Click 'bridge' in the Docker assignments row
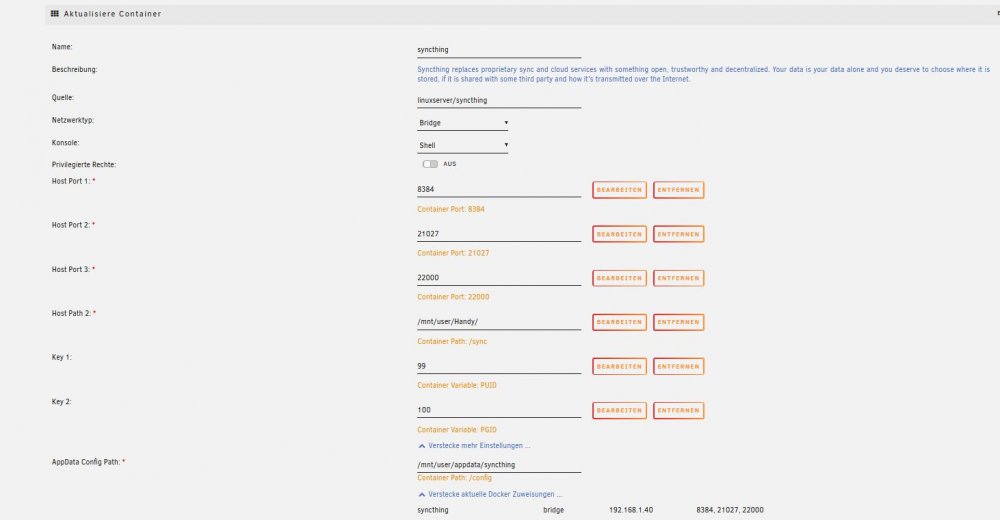This screenshot has width=1000, height=520. 554,510
